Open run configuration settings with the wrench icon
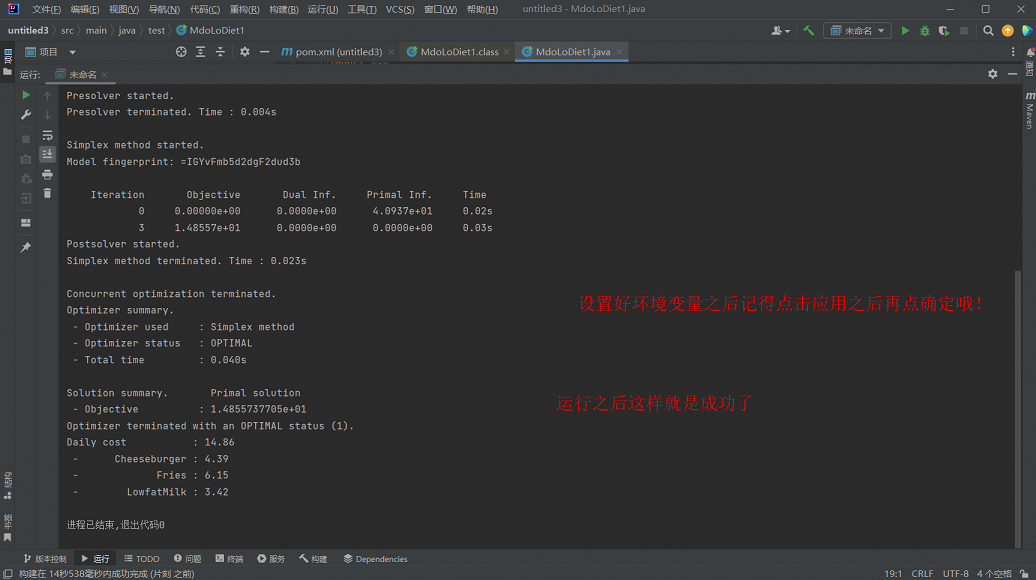1036x580 pixels. [x=25, y=114]
